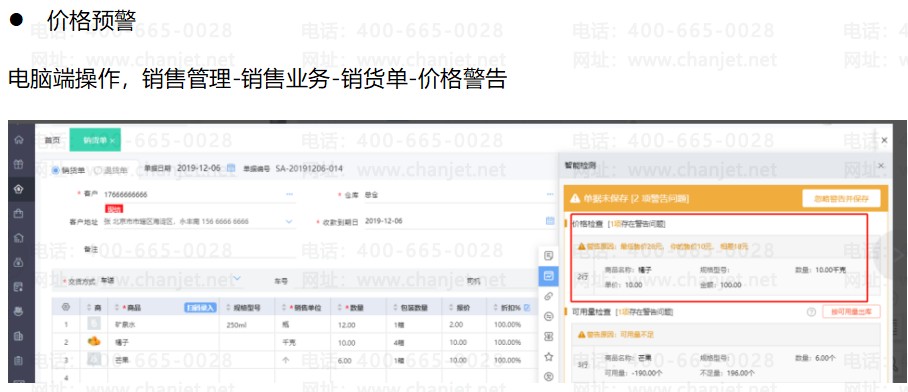Screen dimensions: 908x392
Task: Click the 备注 input field
Action: click(200, 250)
